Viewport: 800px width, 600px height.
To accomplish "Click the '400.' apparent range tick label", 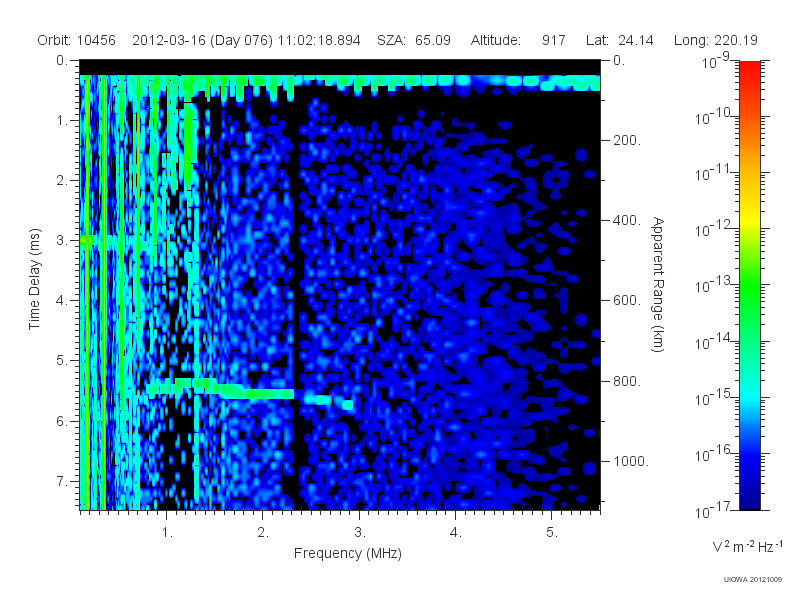I will (x=627, y=220).
